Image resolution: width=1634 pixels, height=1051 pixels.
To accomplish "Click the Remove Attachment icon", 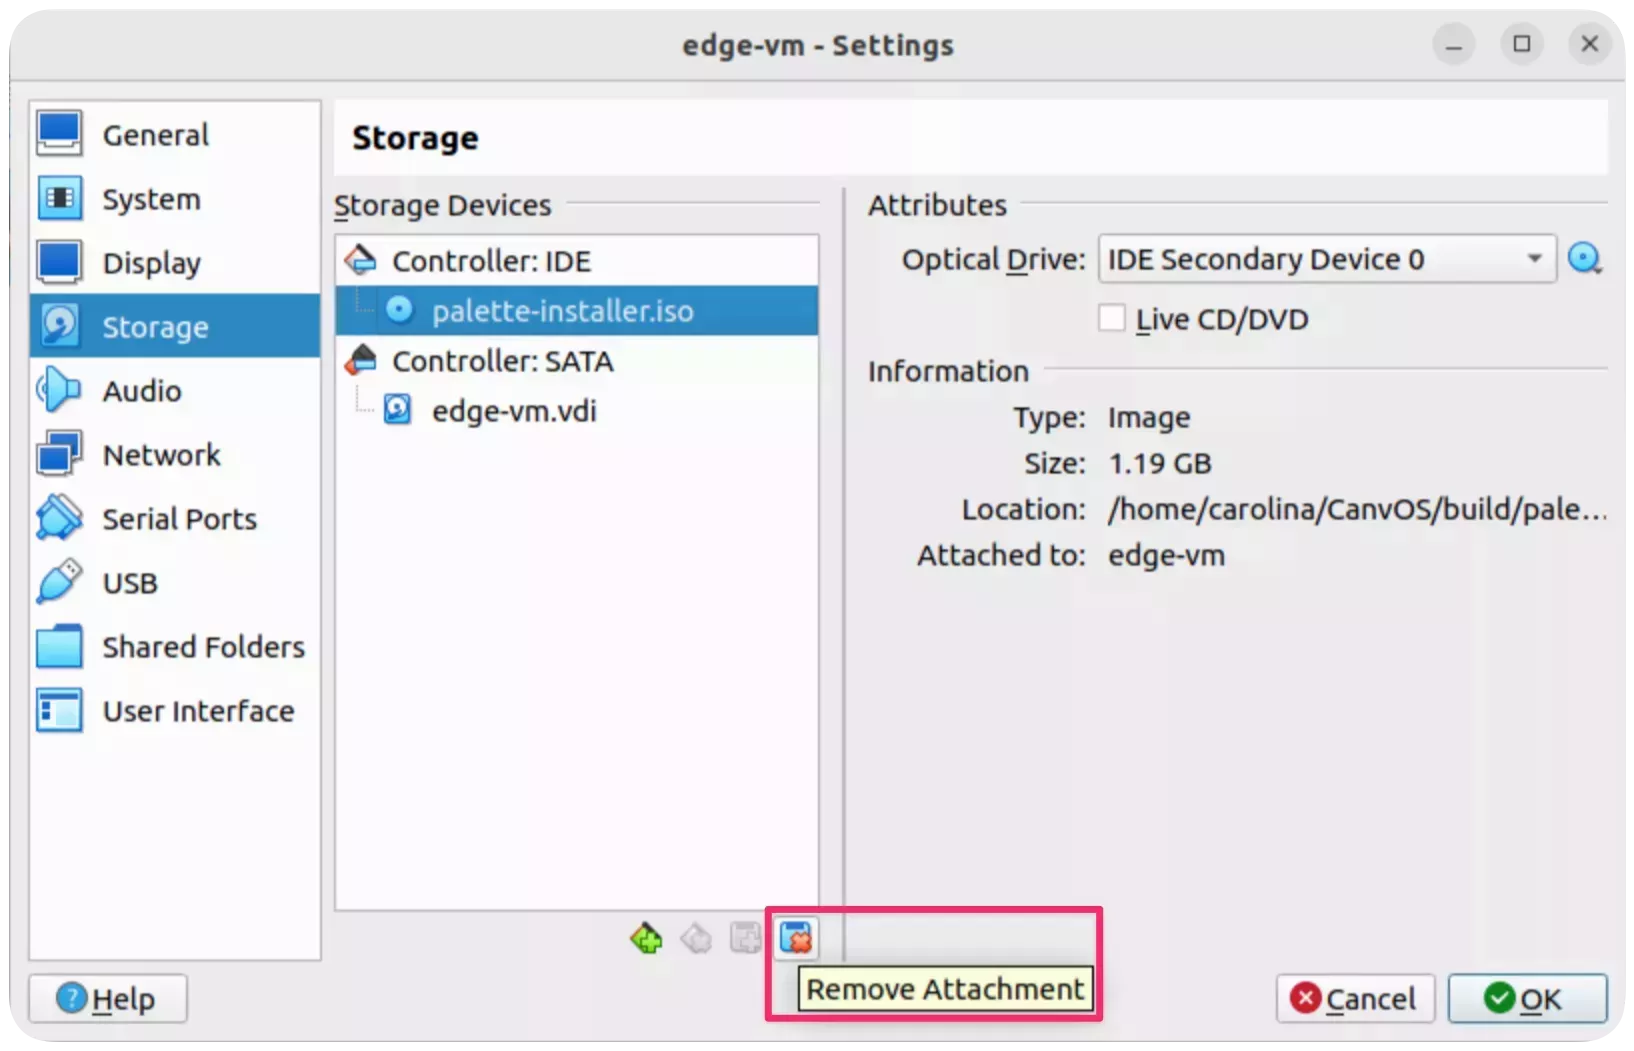I will pos(795,938).
